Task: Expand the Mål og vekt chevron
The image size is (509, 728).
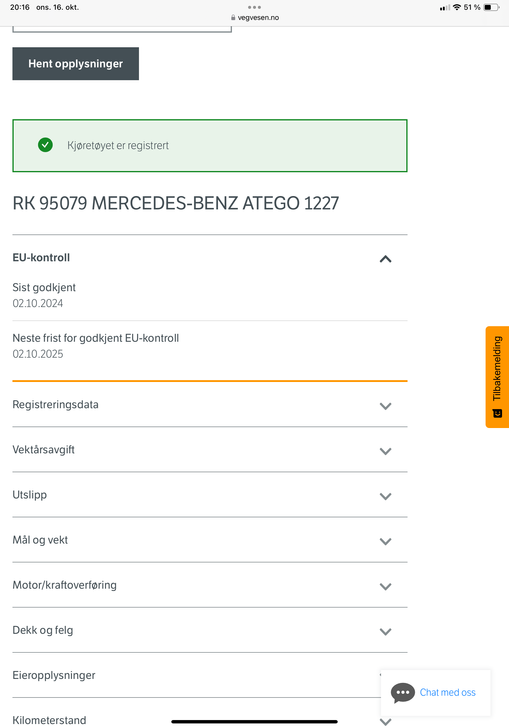Action: (385, 541)
